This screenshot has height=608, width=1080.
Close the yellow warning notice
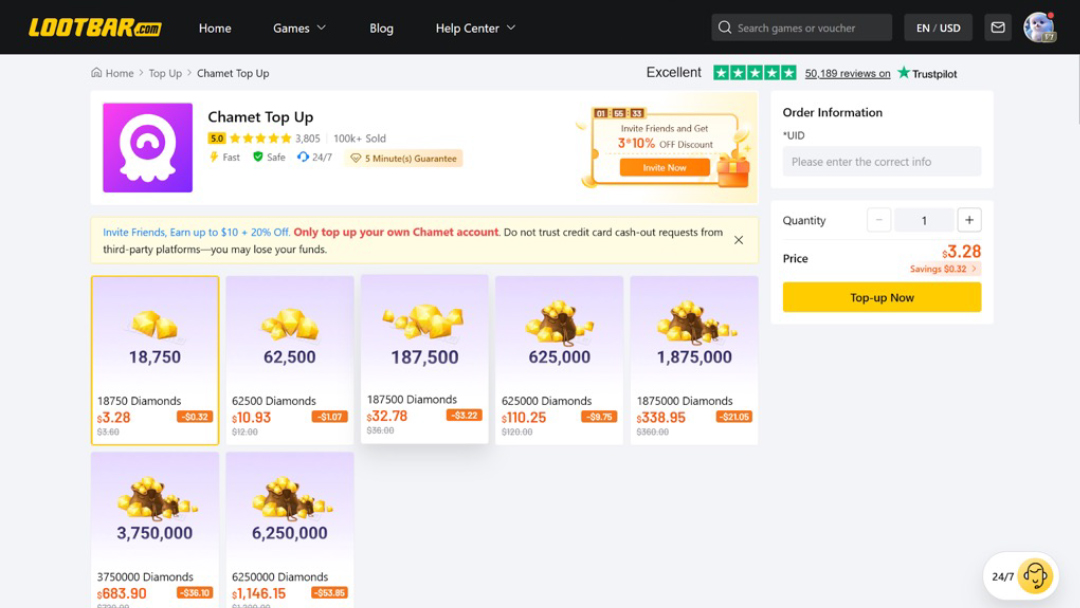[738, 240]
